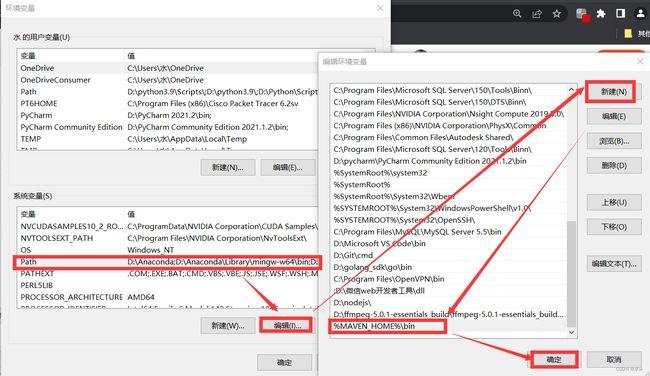Screen dimensions: 650x376
Task: Select the OS system variable row
Action: [168, 250]
